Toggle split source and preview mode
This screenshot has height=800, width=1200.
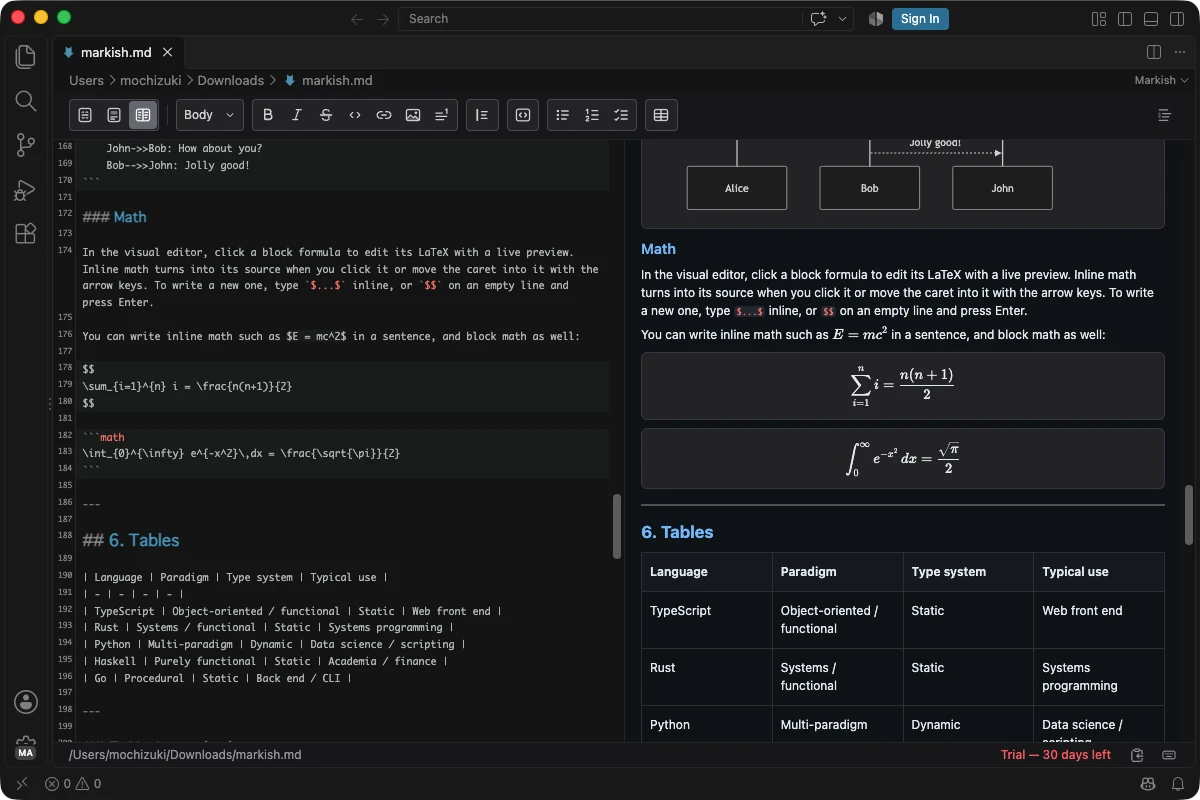(x=143, y=115)
